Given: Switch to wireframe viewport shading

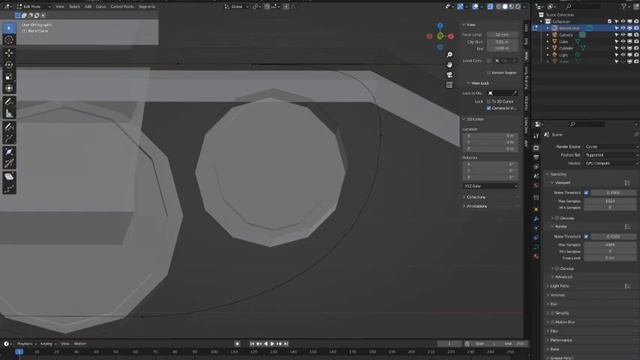Looking at the screenshot, I should 499,7.
